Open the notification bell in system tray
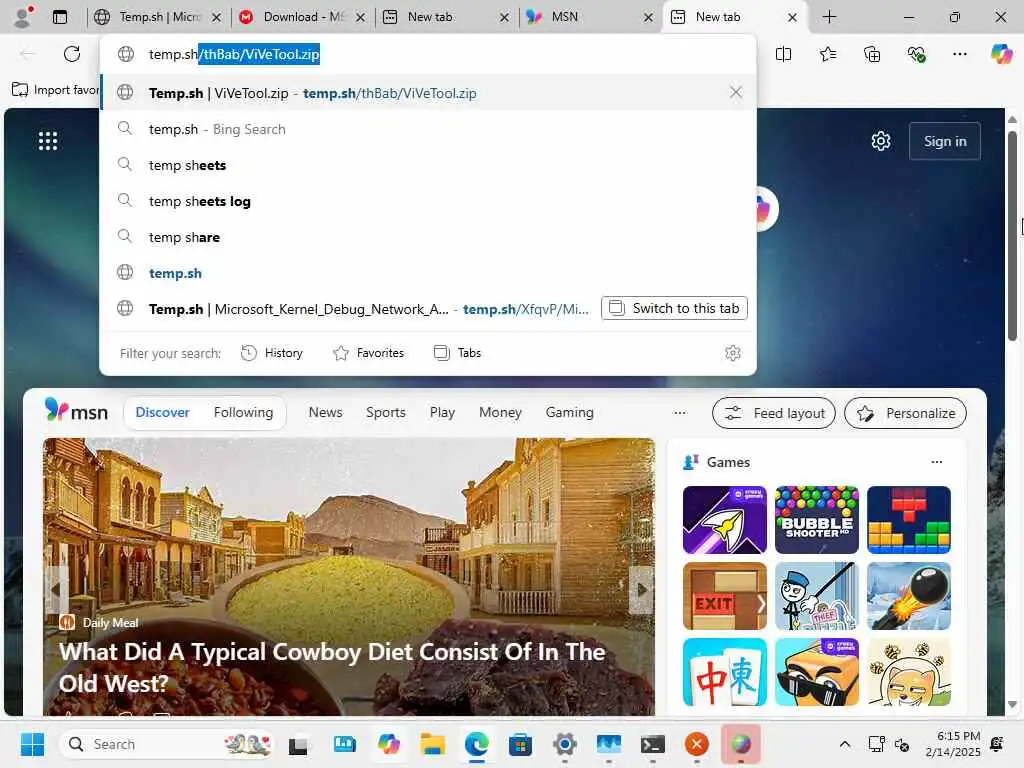 tap(997, 744)
